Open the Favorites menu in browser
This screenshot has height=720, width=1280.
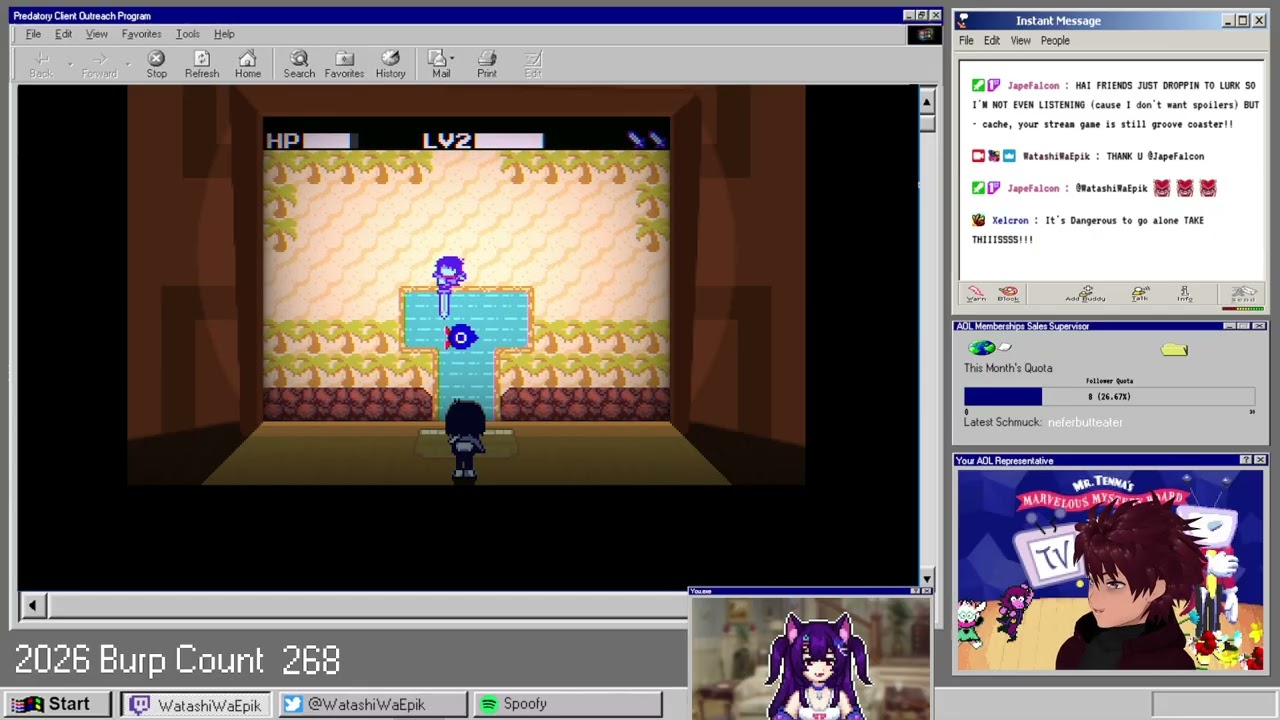click(x=141, y=34)
